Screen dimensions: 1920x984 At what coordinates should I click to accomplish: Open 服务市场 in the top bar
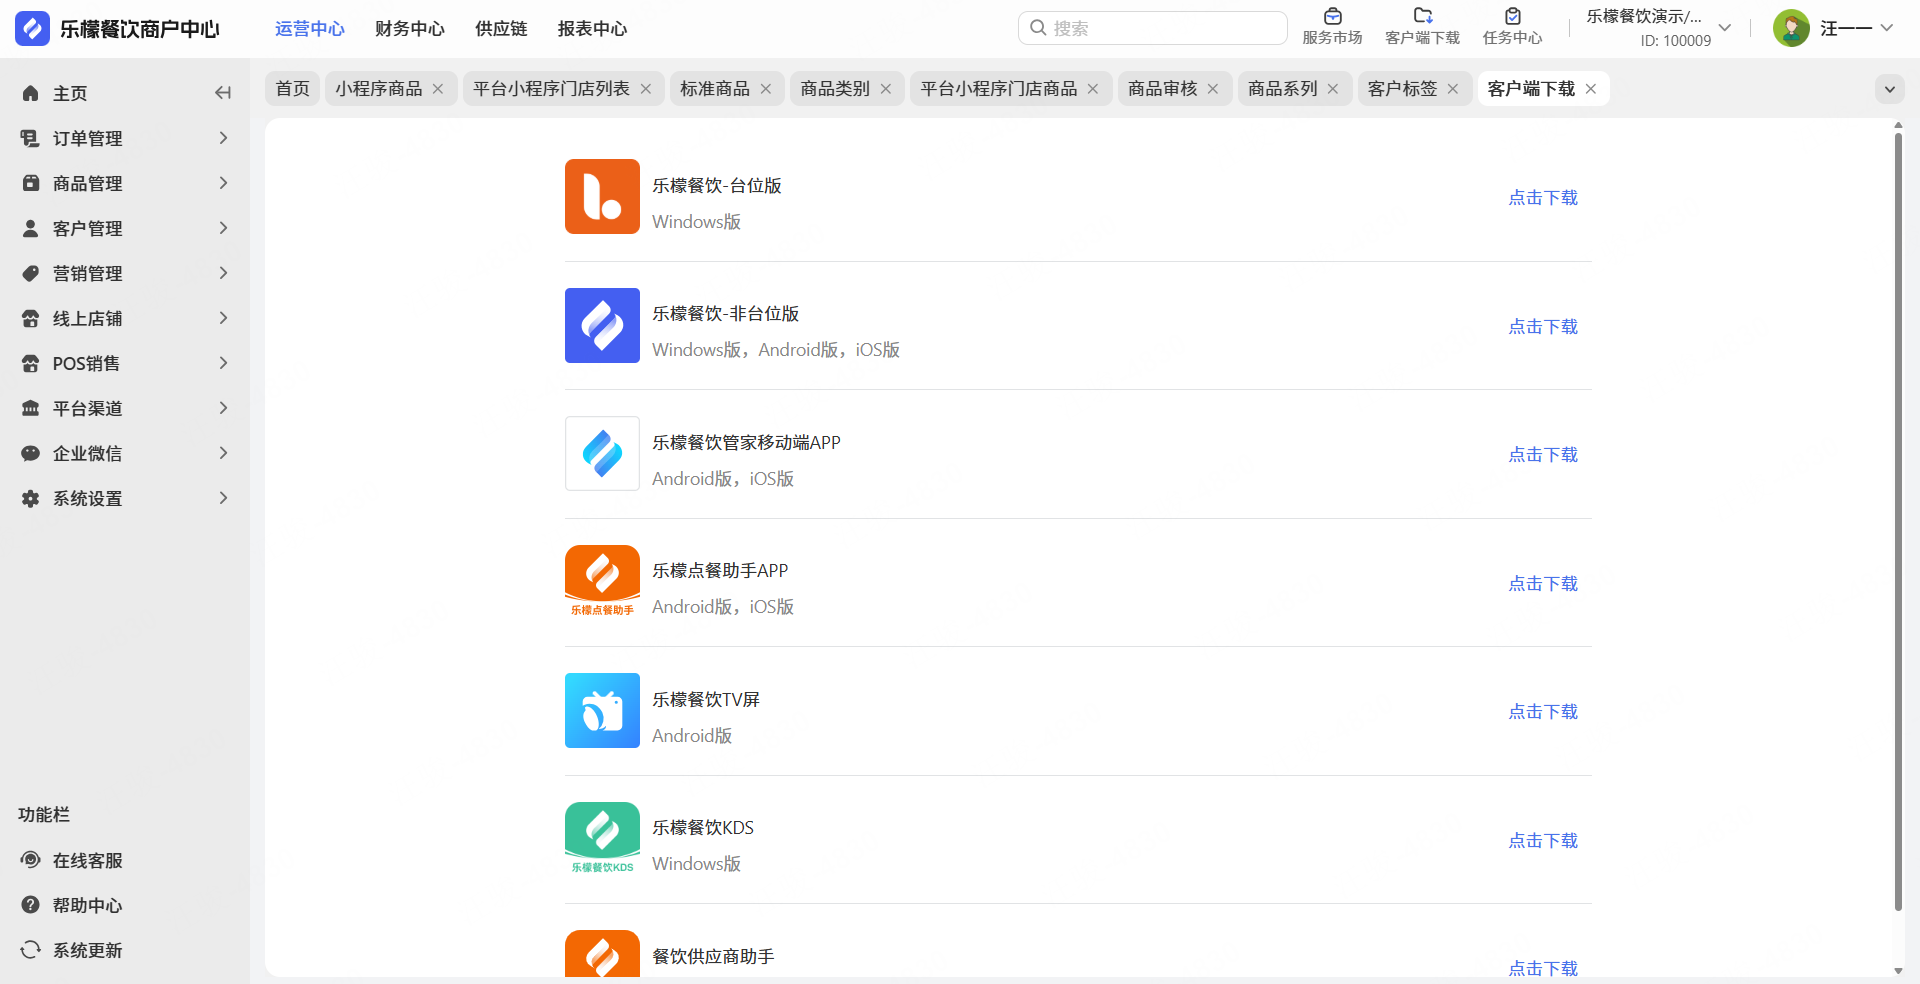pyautogui.click(x=1332, y=27)
